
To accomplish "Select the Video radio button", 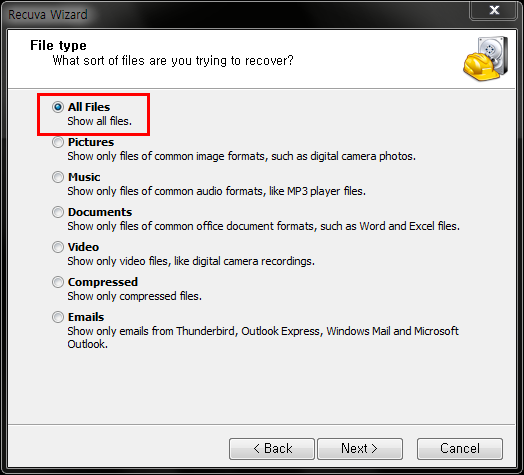I will click(58, 247).
